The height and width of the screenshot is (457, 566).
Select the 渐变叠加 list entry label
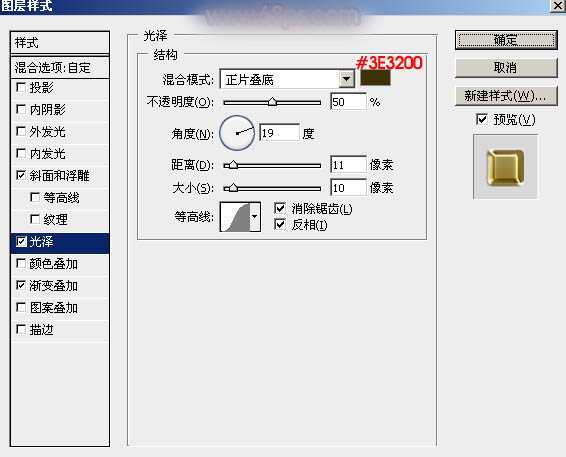click(53, 286)
